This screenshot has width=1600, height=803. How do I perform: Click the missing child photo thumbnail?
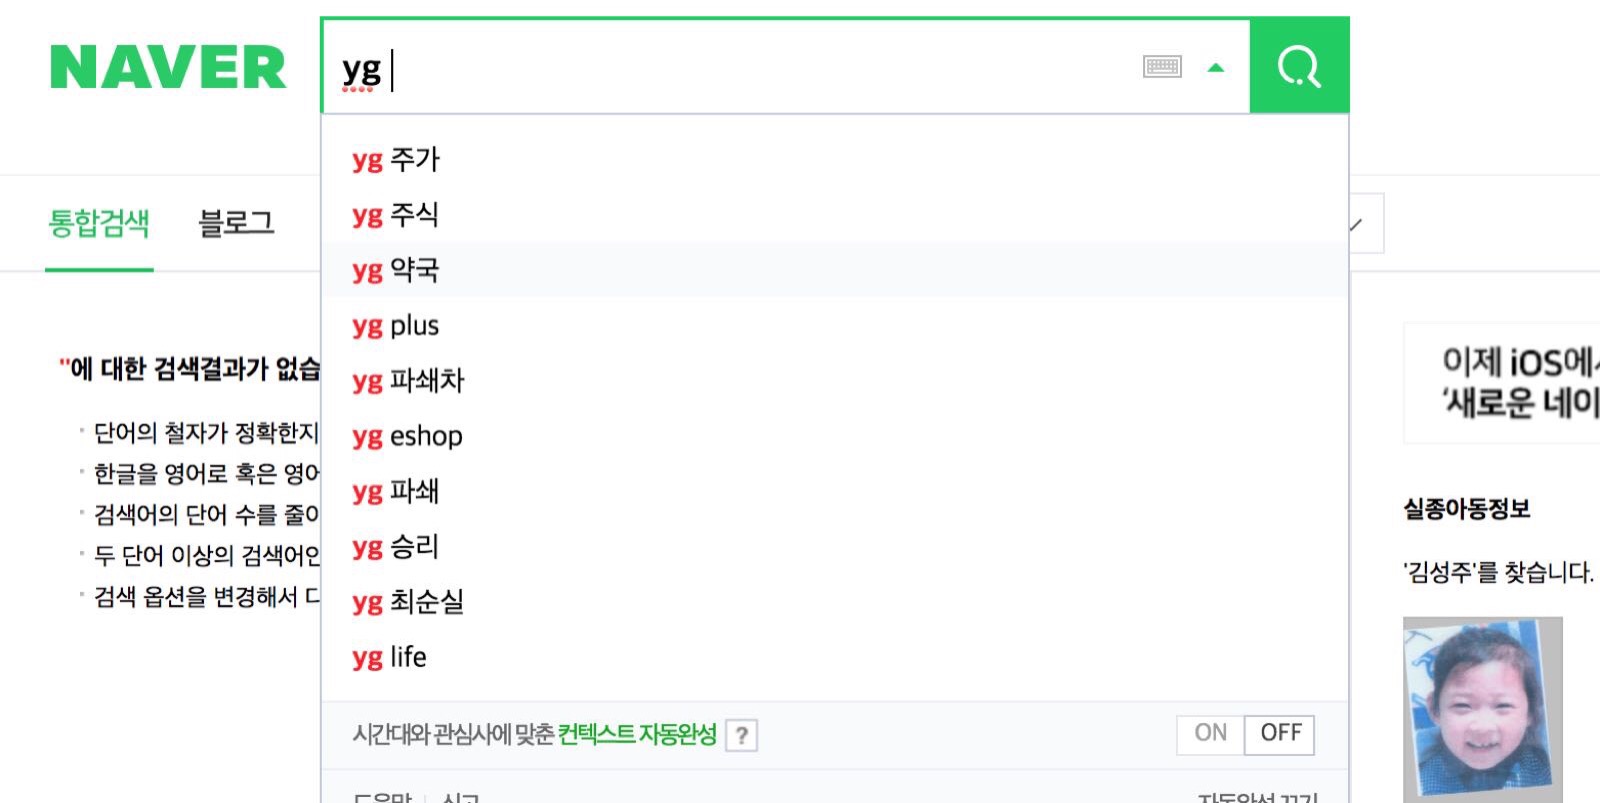coord(1482,708)
